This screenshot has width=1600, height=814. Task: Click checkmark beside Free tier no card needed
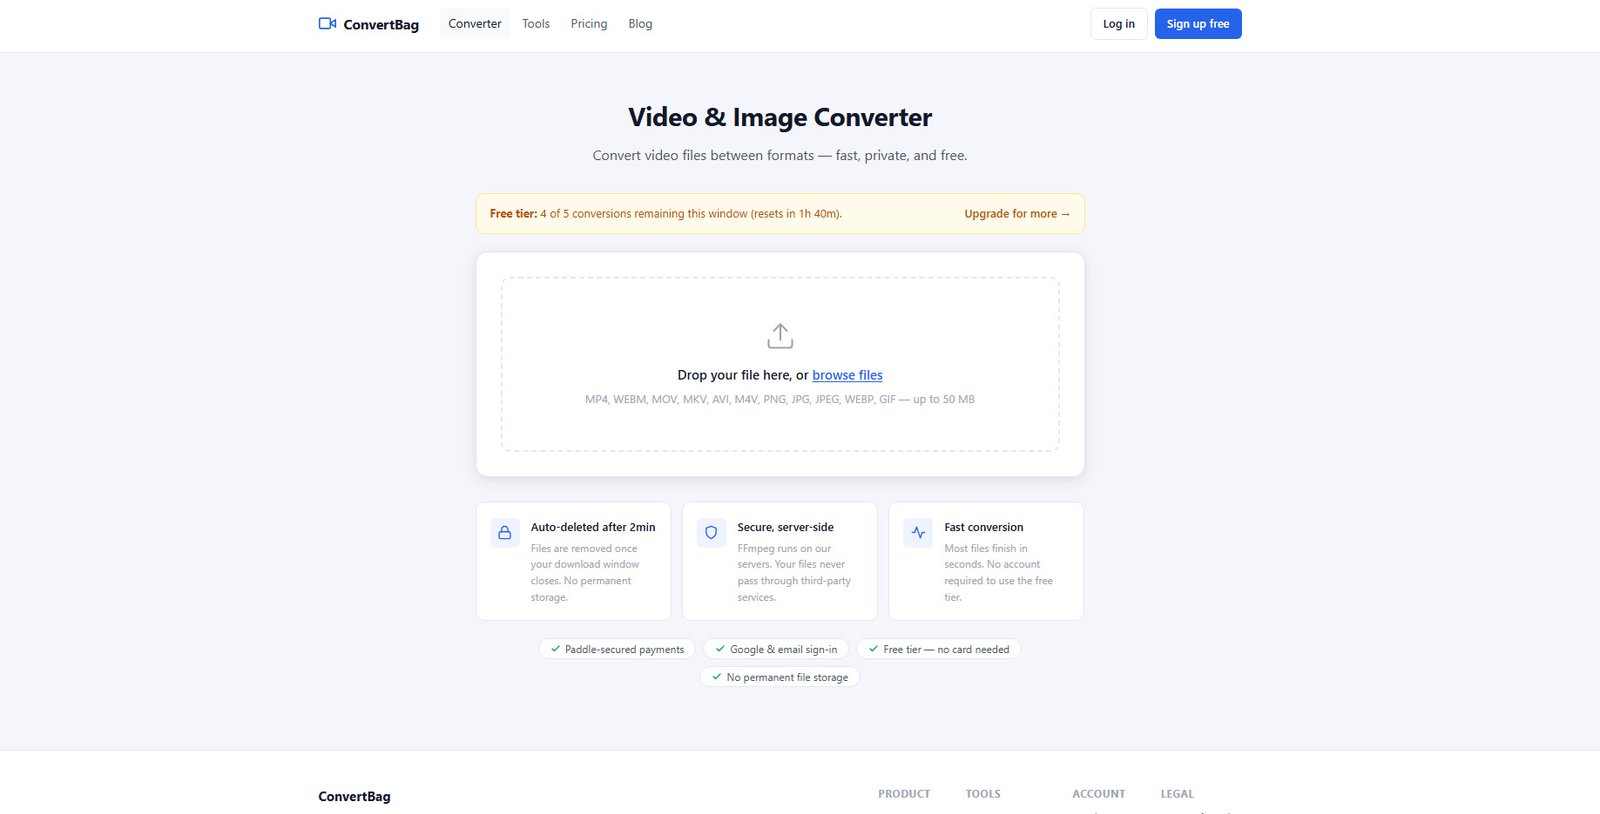873,649
